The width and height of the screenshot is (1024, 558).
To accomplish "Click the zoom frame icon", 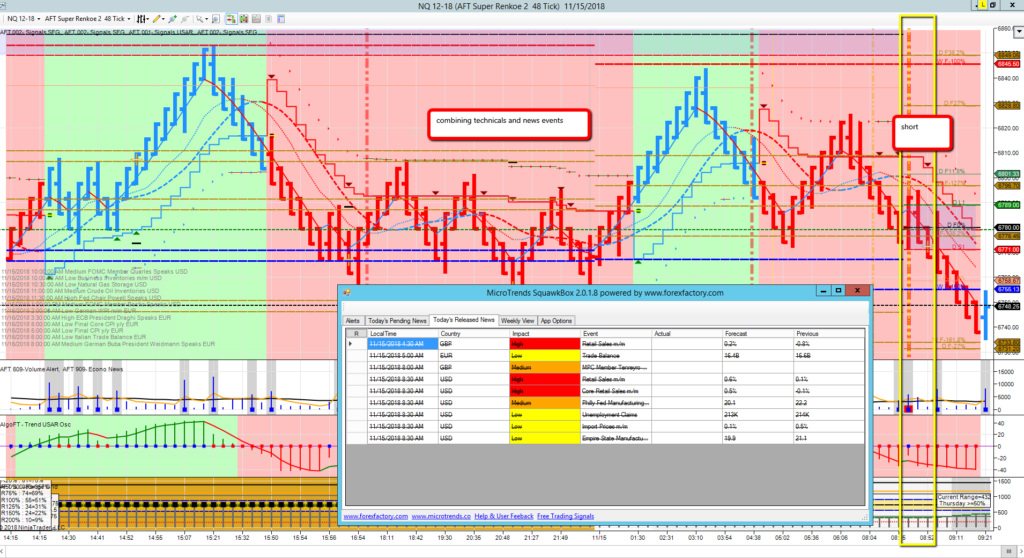I will pyautogui.click(x=216, y=19).
